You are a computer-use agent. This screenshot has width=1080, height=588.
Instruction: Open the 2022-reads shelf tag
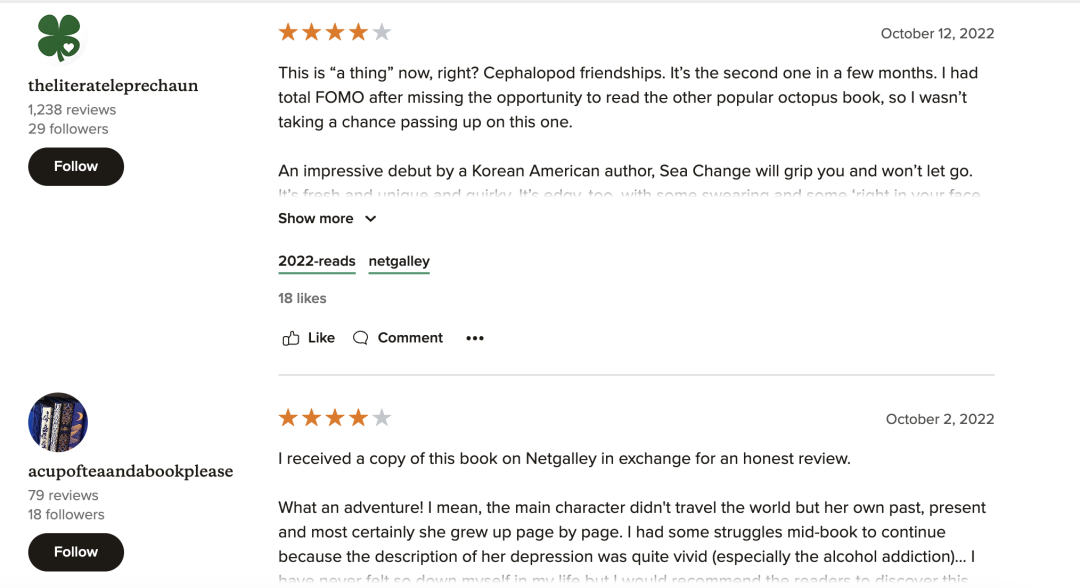pyautogui.click(x=317, y=261)
